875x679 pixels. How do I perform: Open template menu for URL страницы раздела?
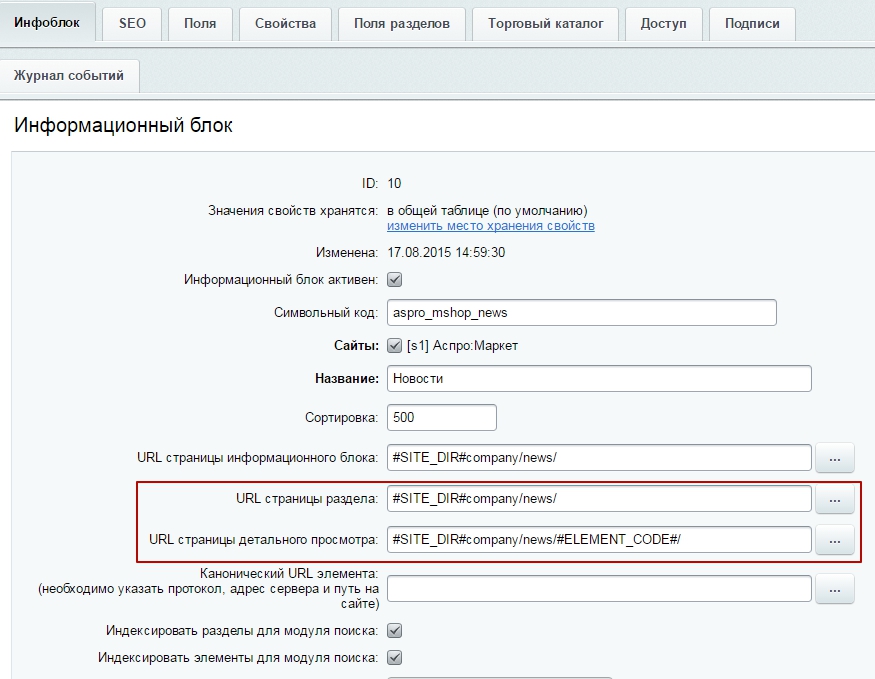pyautogui.click(x=835, y=498)
